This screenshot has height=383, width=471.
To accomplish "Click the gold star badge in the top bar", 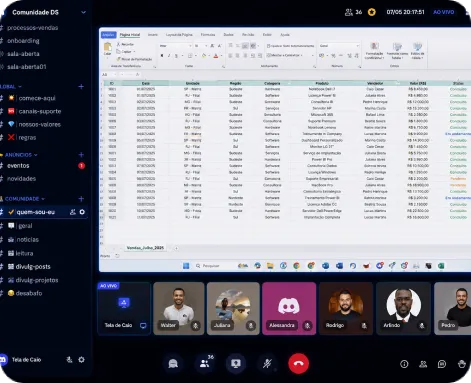I will (x=372, y=12).
